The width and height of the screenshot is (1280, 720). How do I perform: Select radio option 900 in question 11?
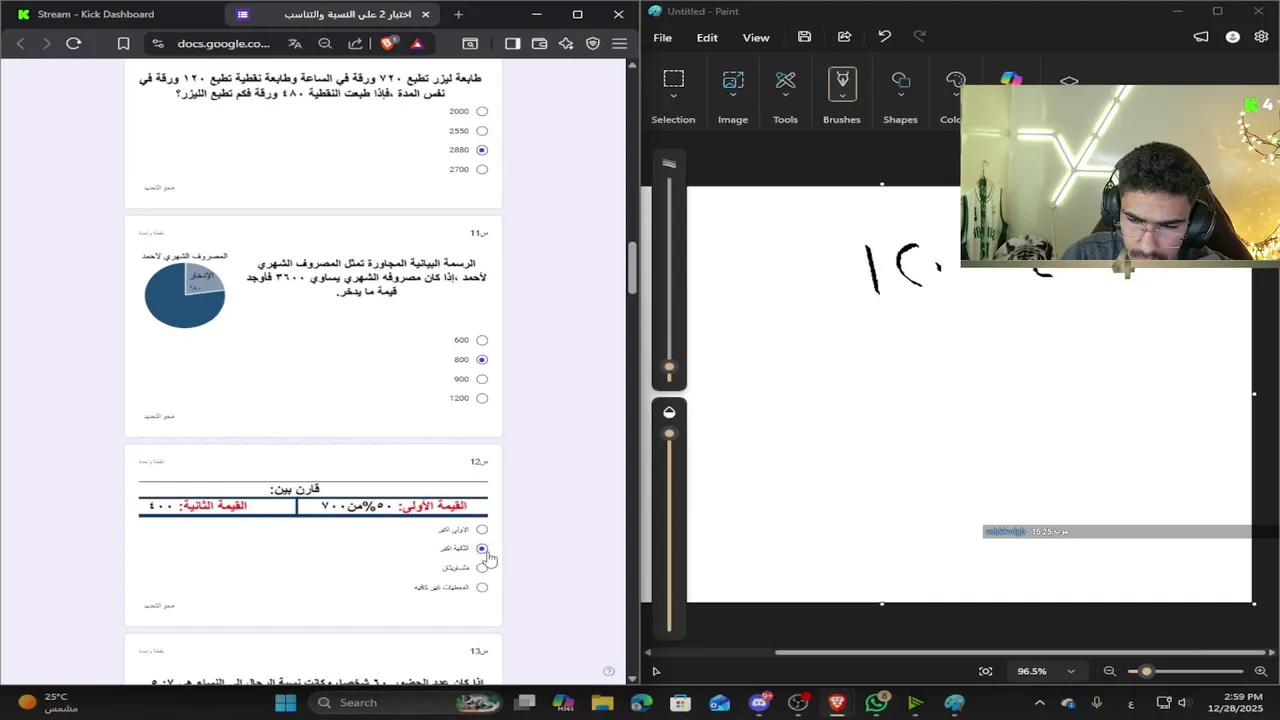[x=482, y=379]
